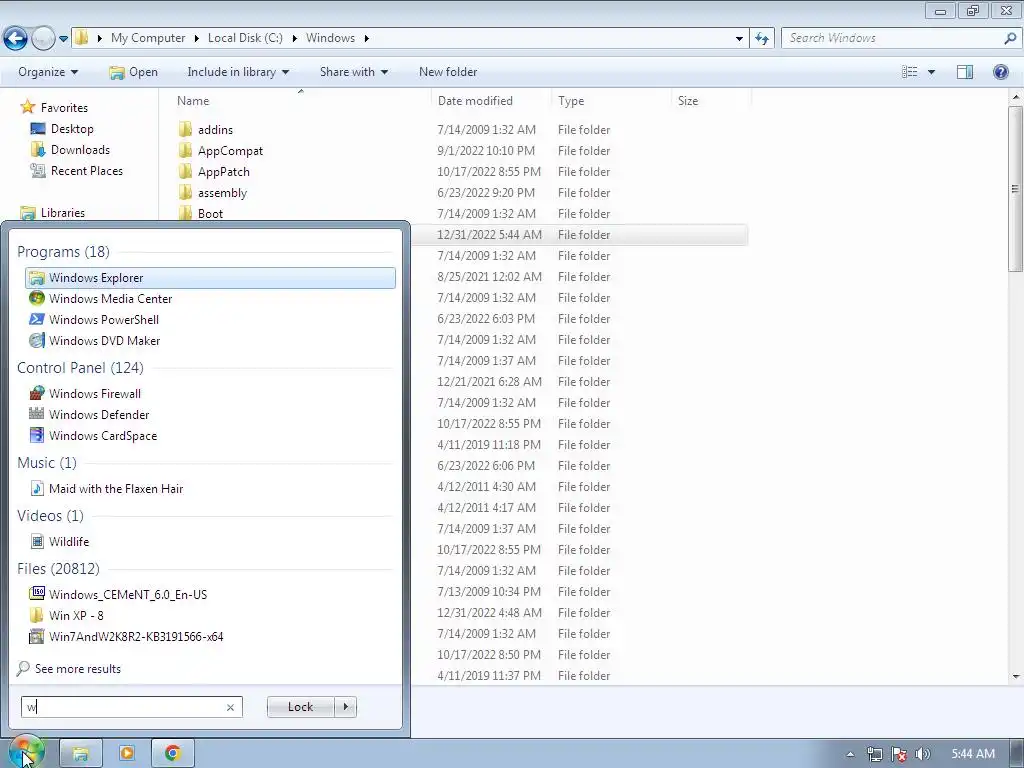This screenshot has height=768, width=1024.
Task: Select Favorites star in the navigation pane
Action: (27, 107)
